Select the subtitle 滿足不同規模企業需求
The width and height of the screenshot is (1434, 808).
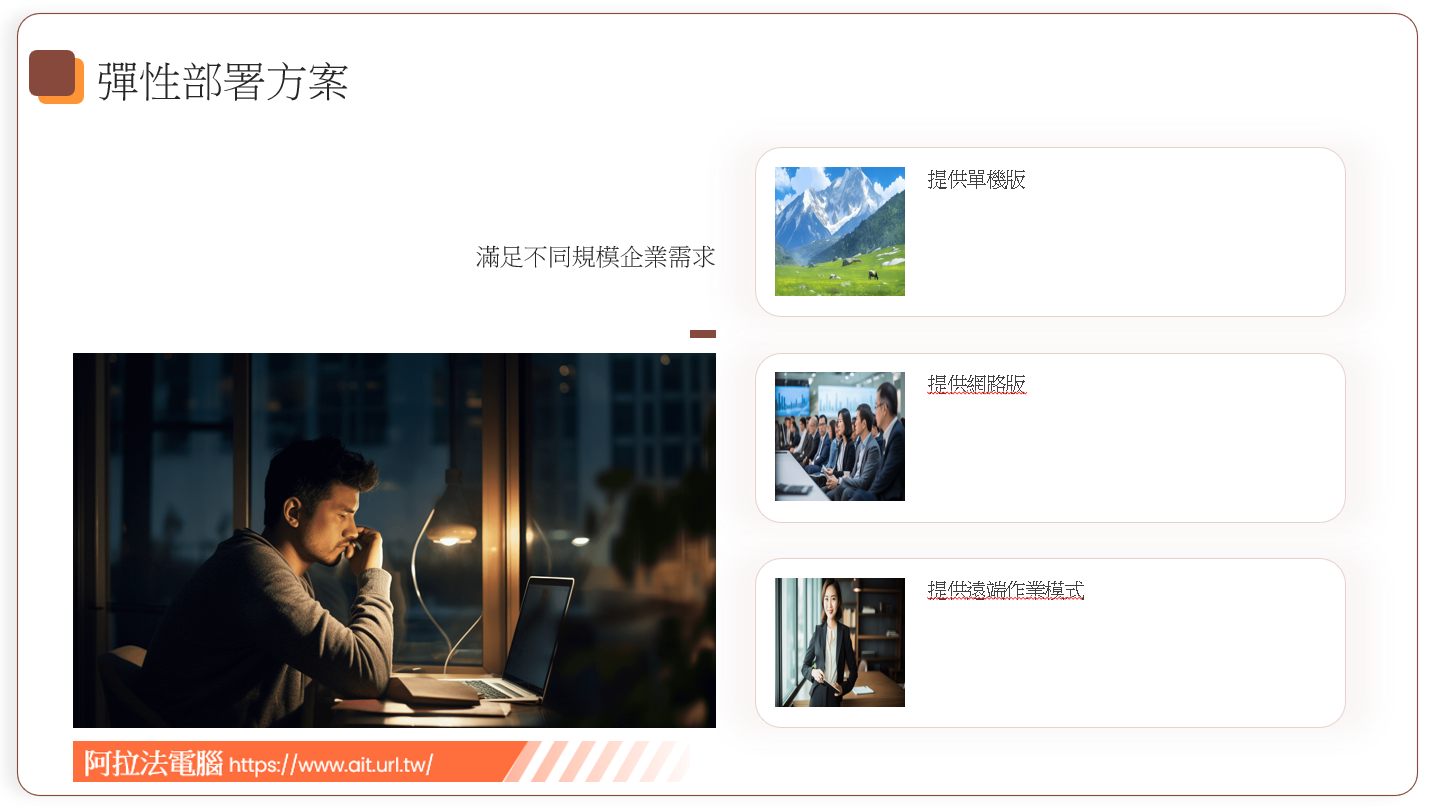click(x=596, y=257)
